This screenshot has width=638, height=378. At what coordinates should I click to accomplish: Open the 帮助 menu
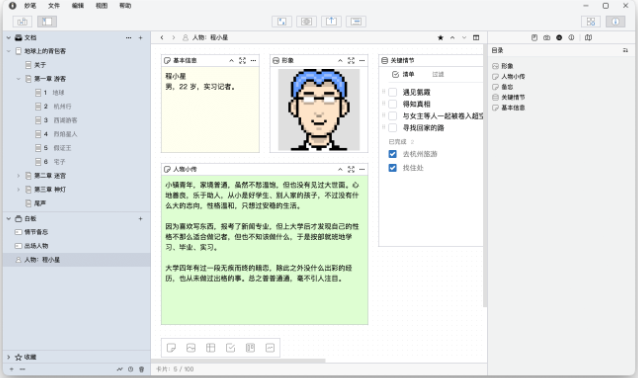[x=125, y=6]
